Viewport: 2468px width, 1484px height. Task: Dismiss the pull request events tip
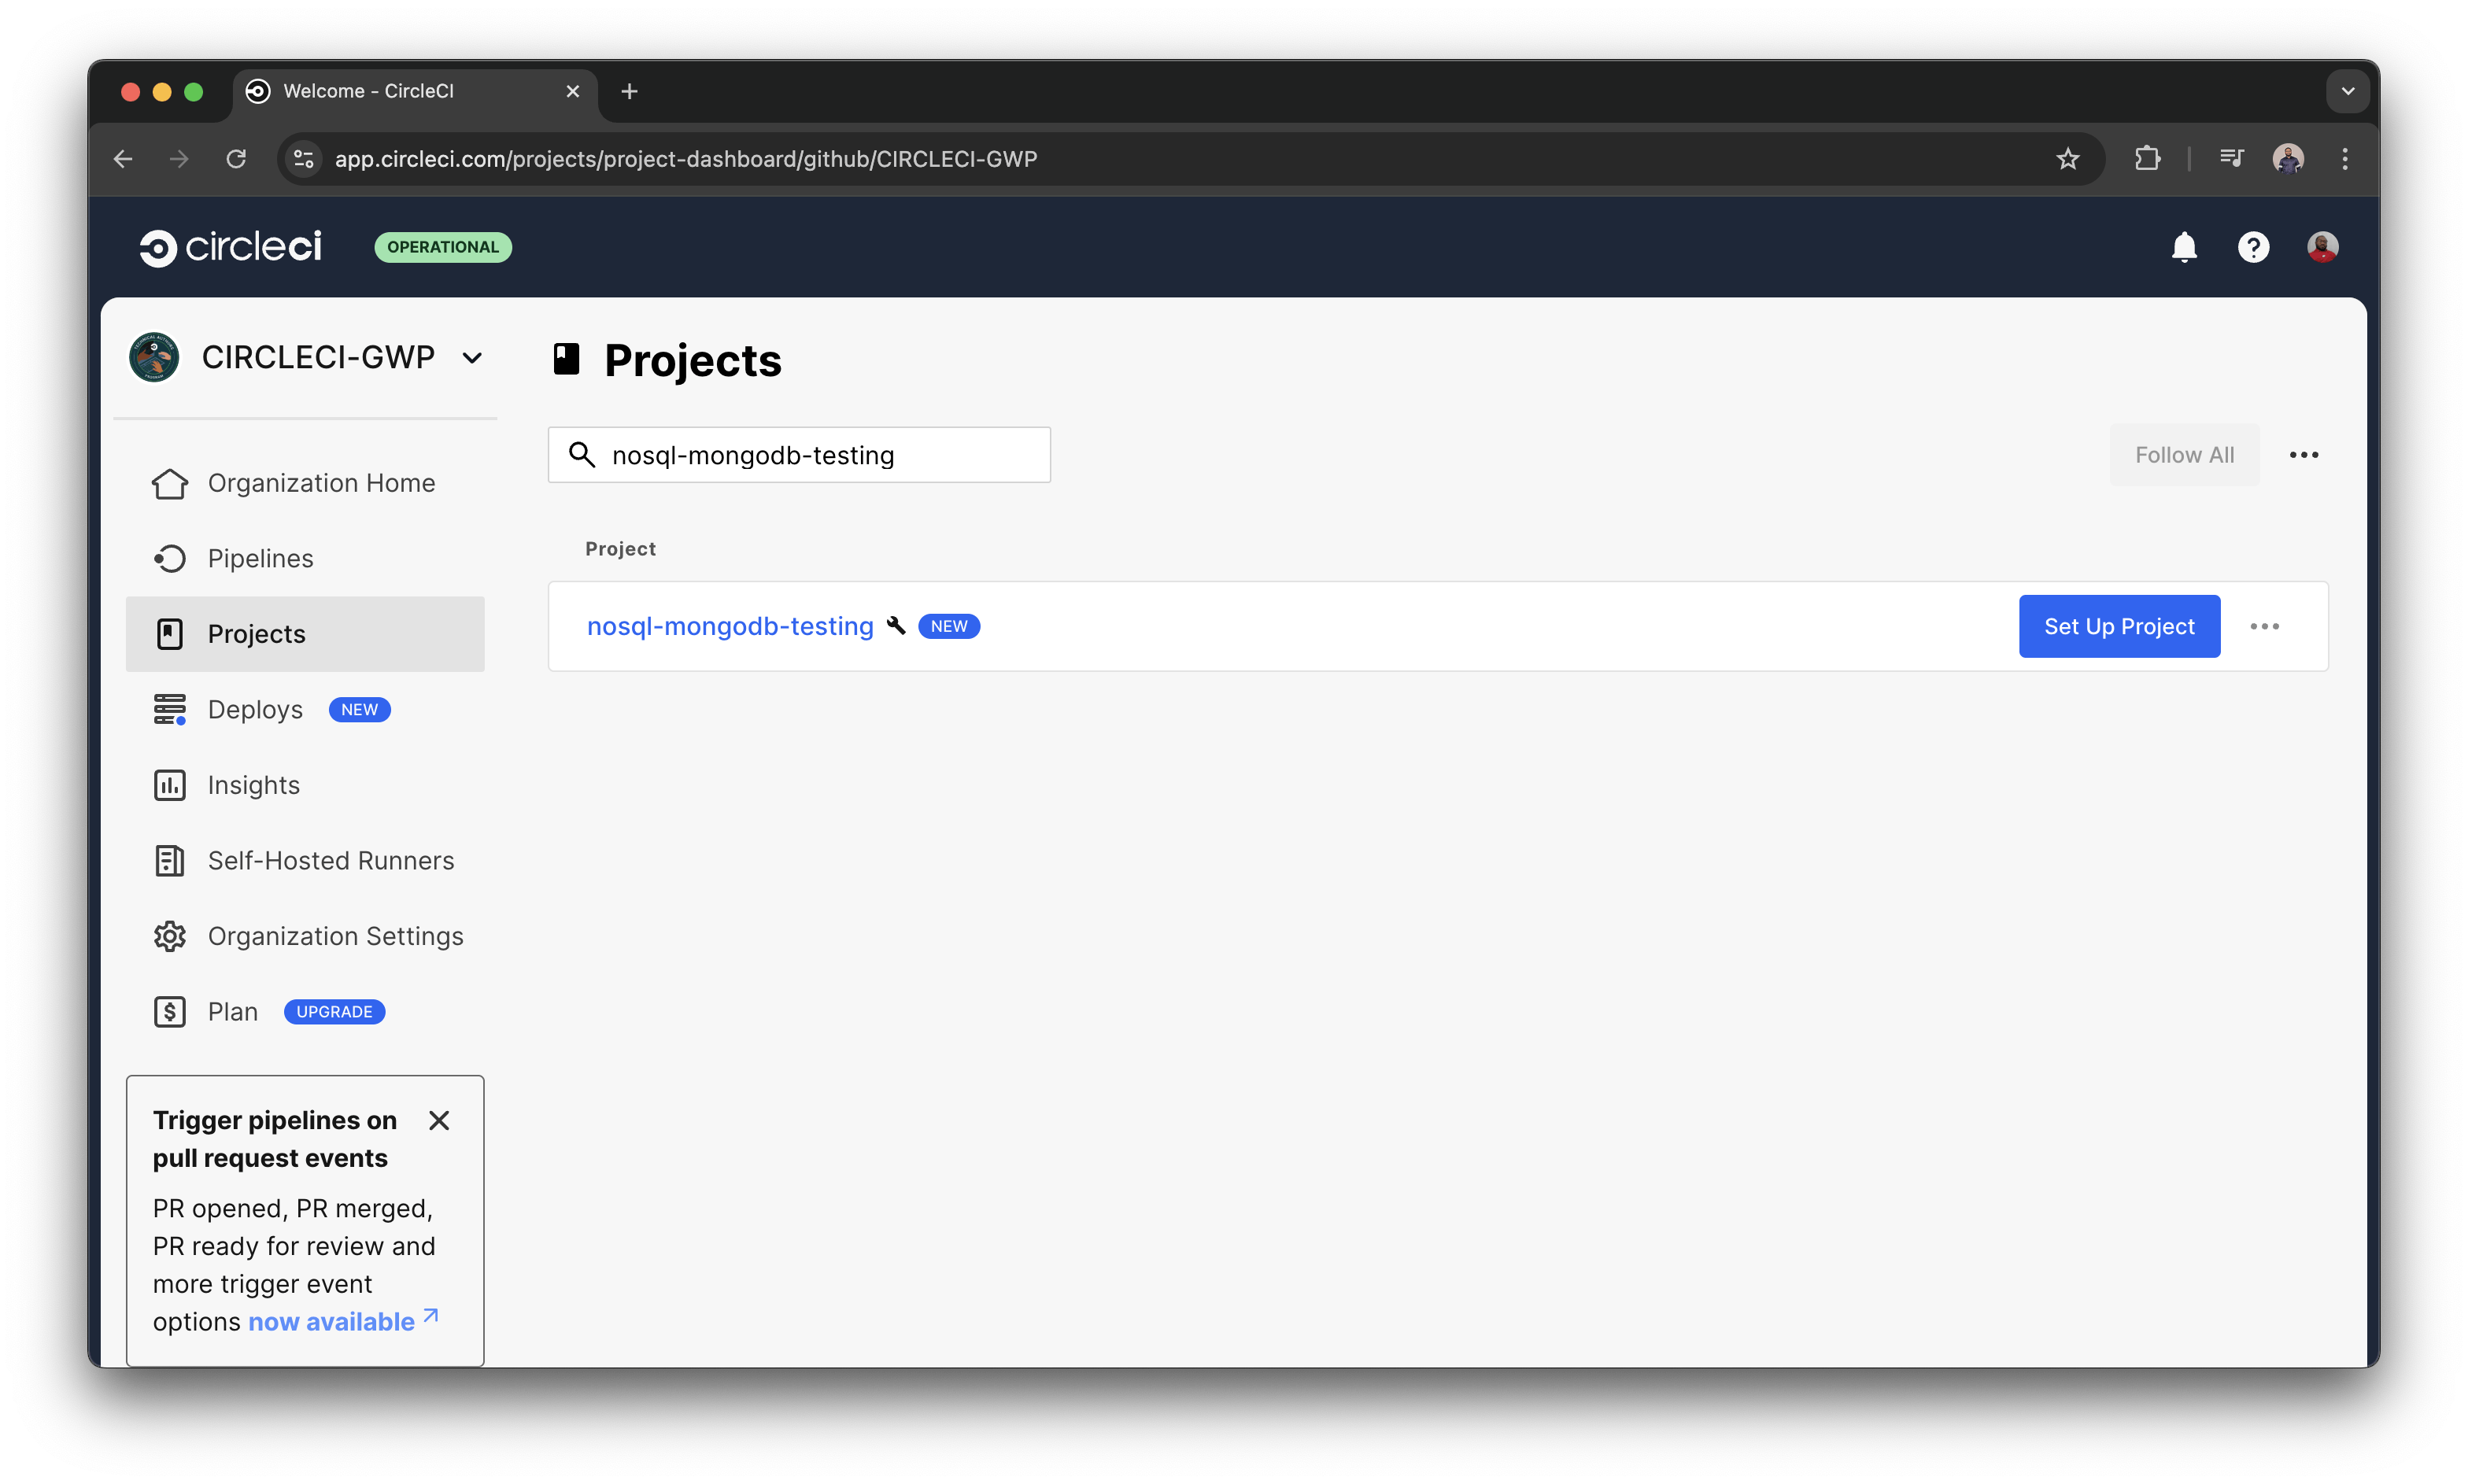439,1120
